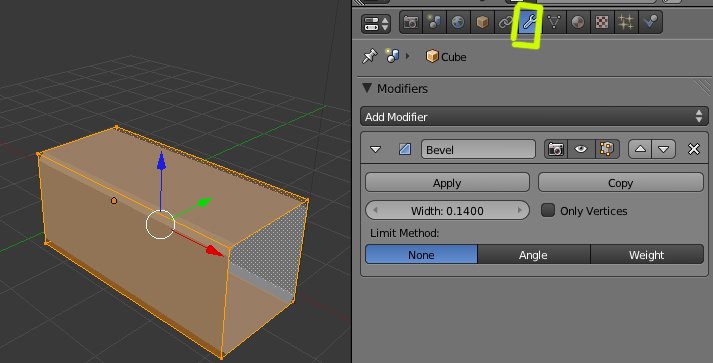
Task: Open the Particles properties tab
Action: tap(626, 22)
